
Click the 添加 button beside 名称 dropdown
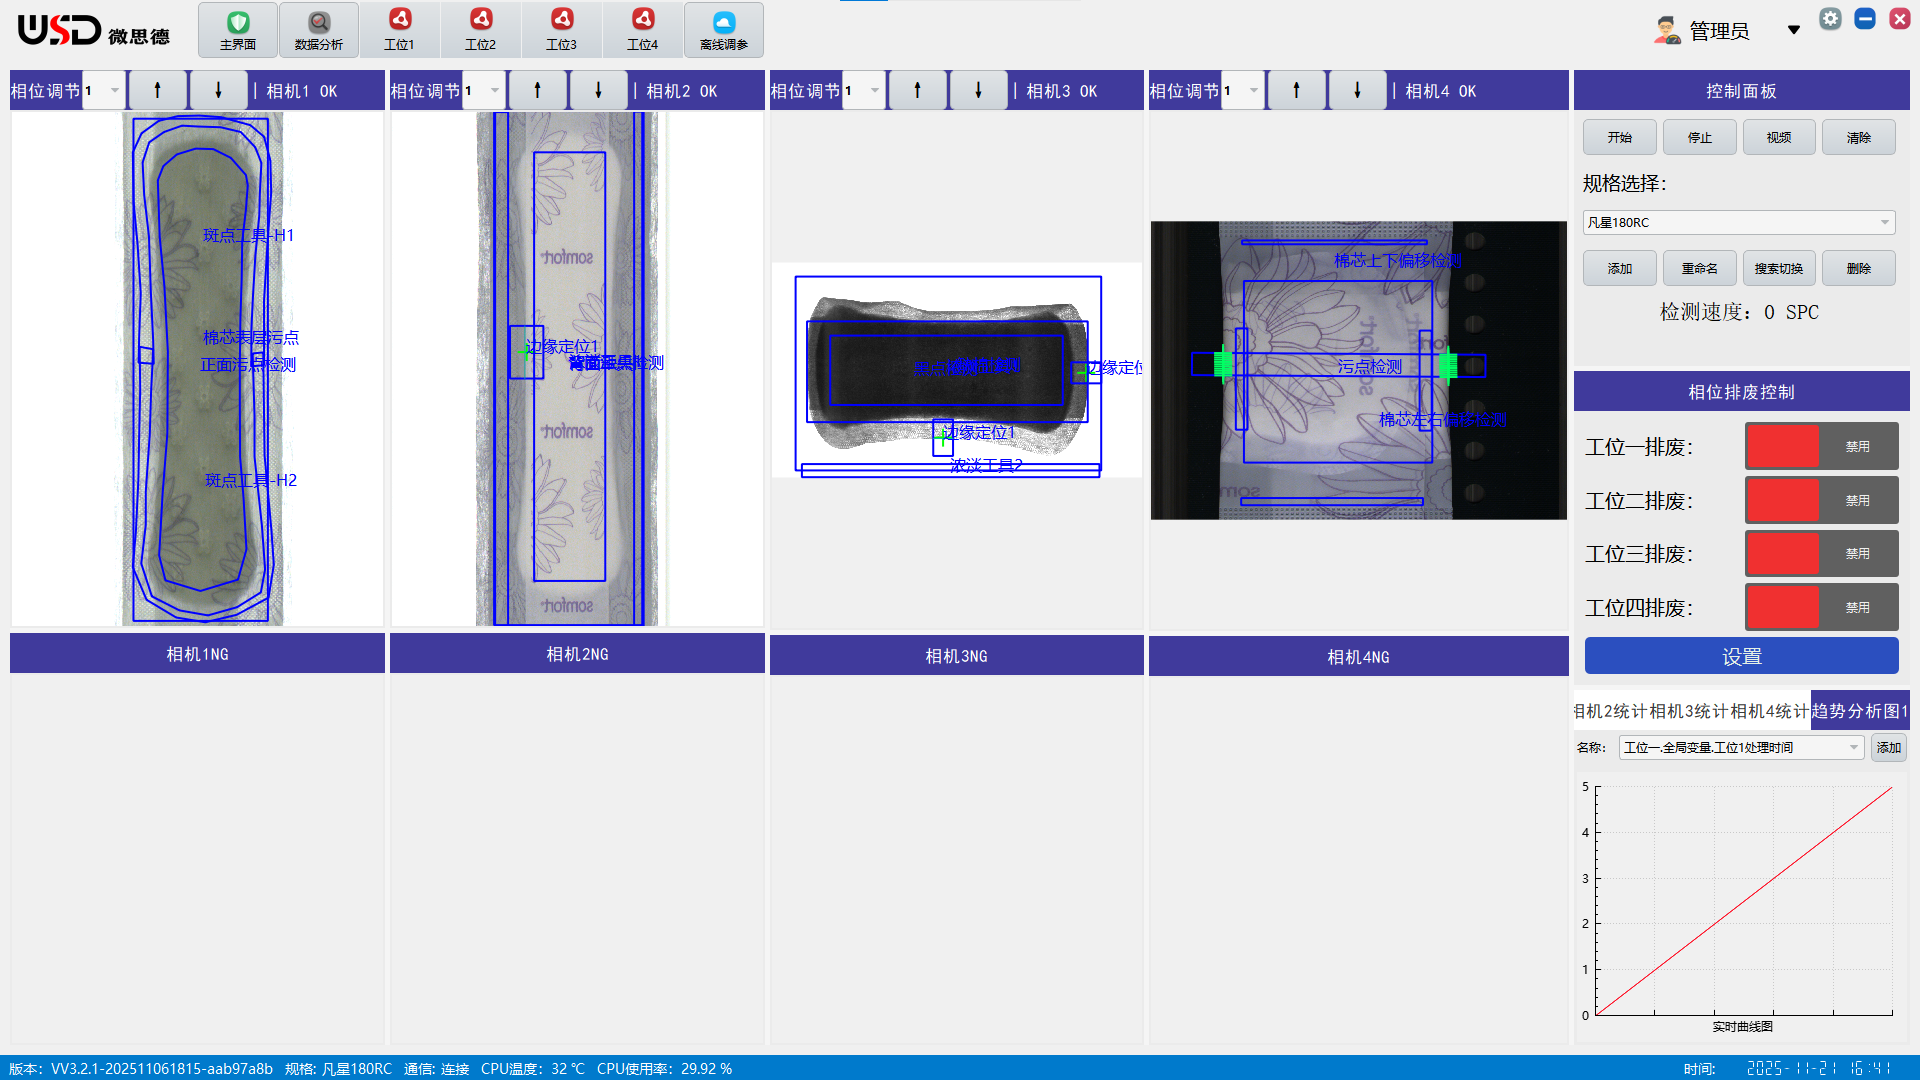(1888, 747)
